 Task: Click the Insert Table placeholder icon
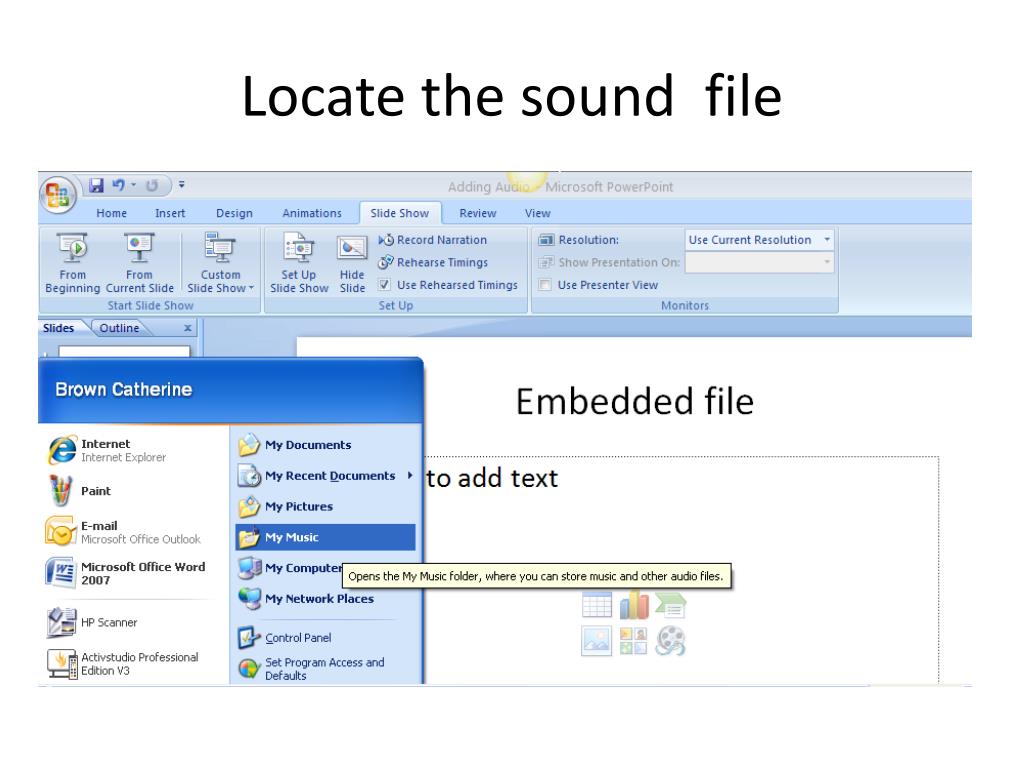pos(596,605)
